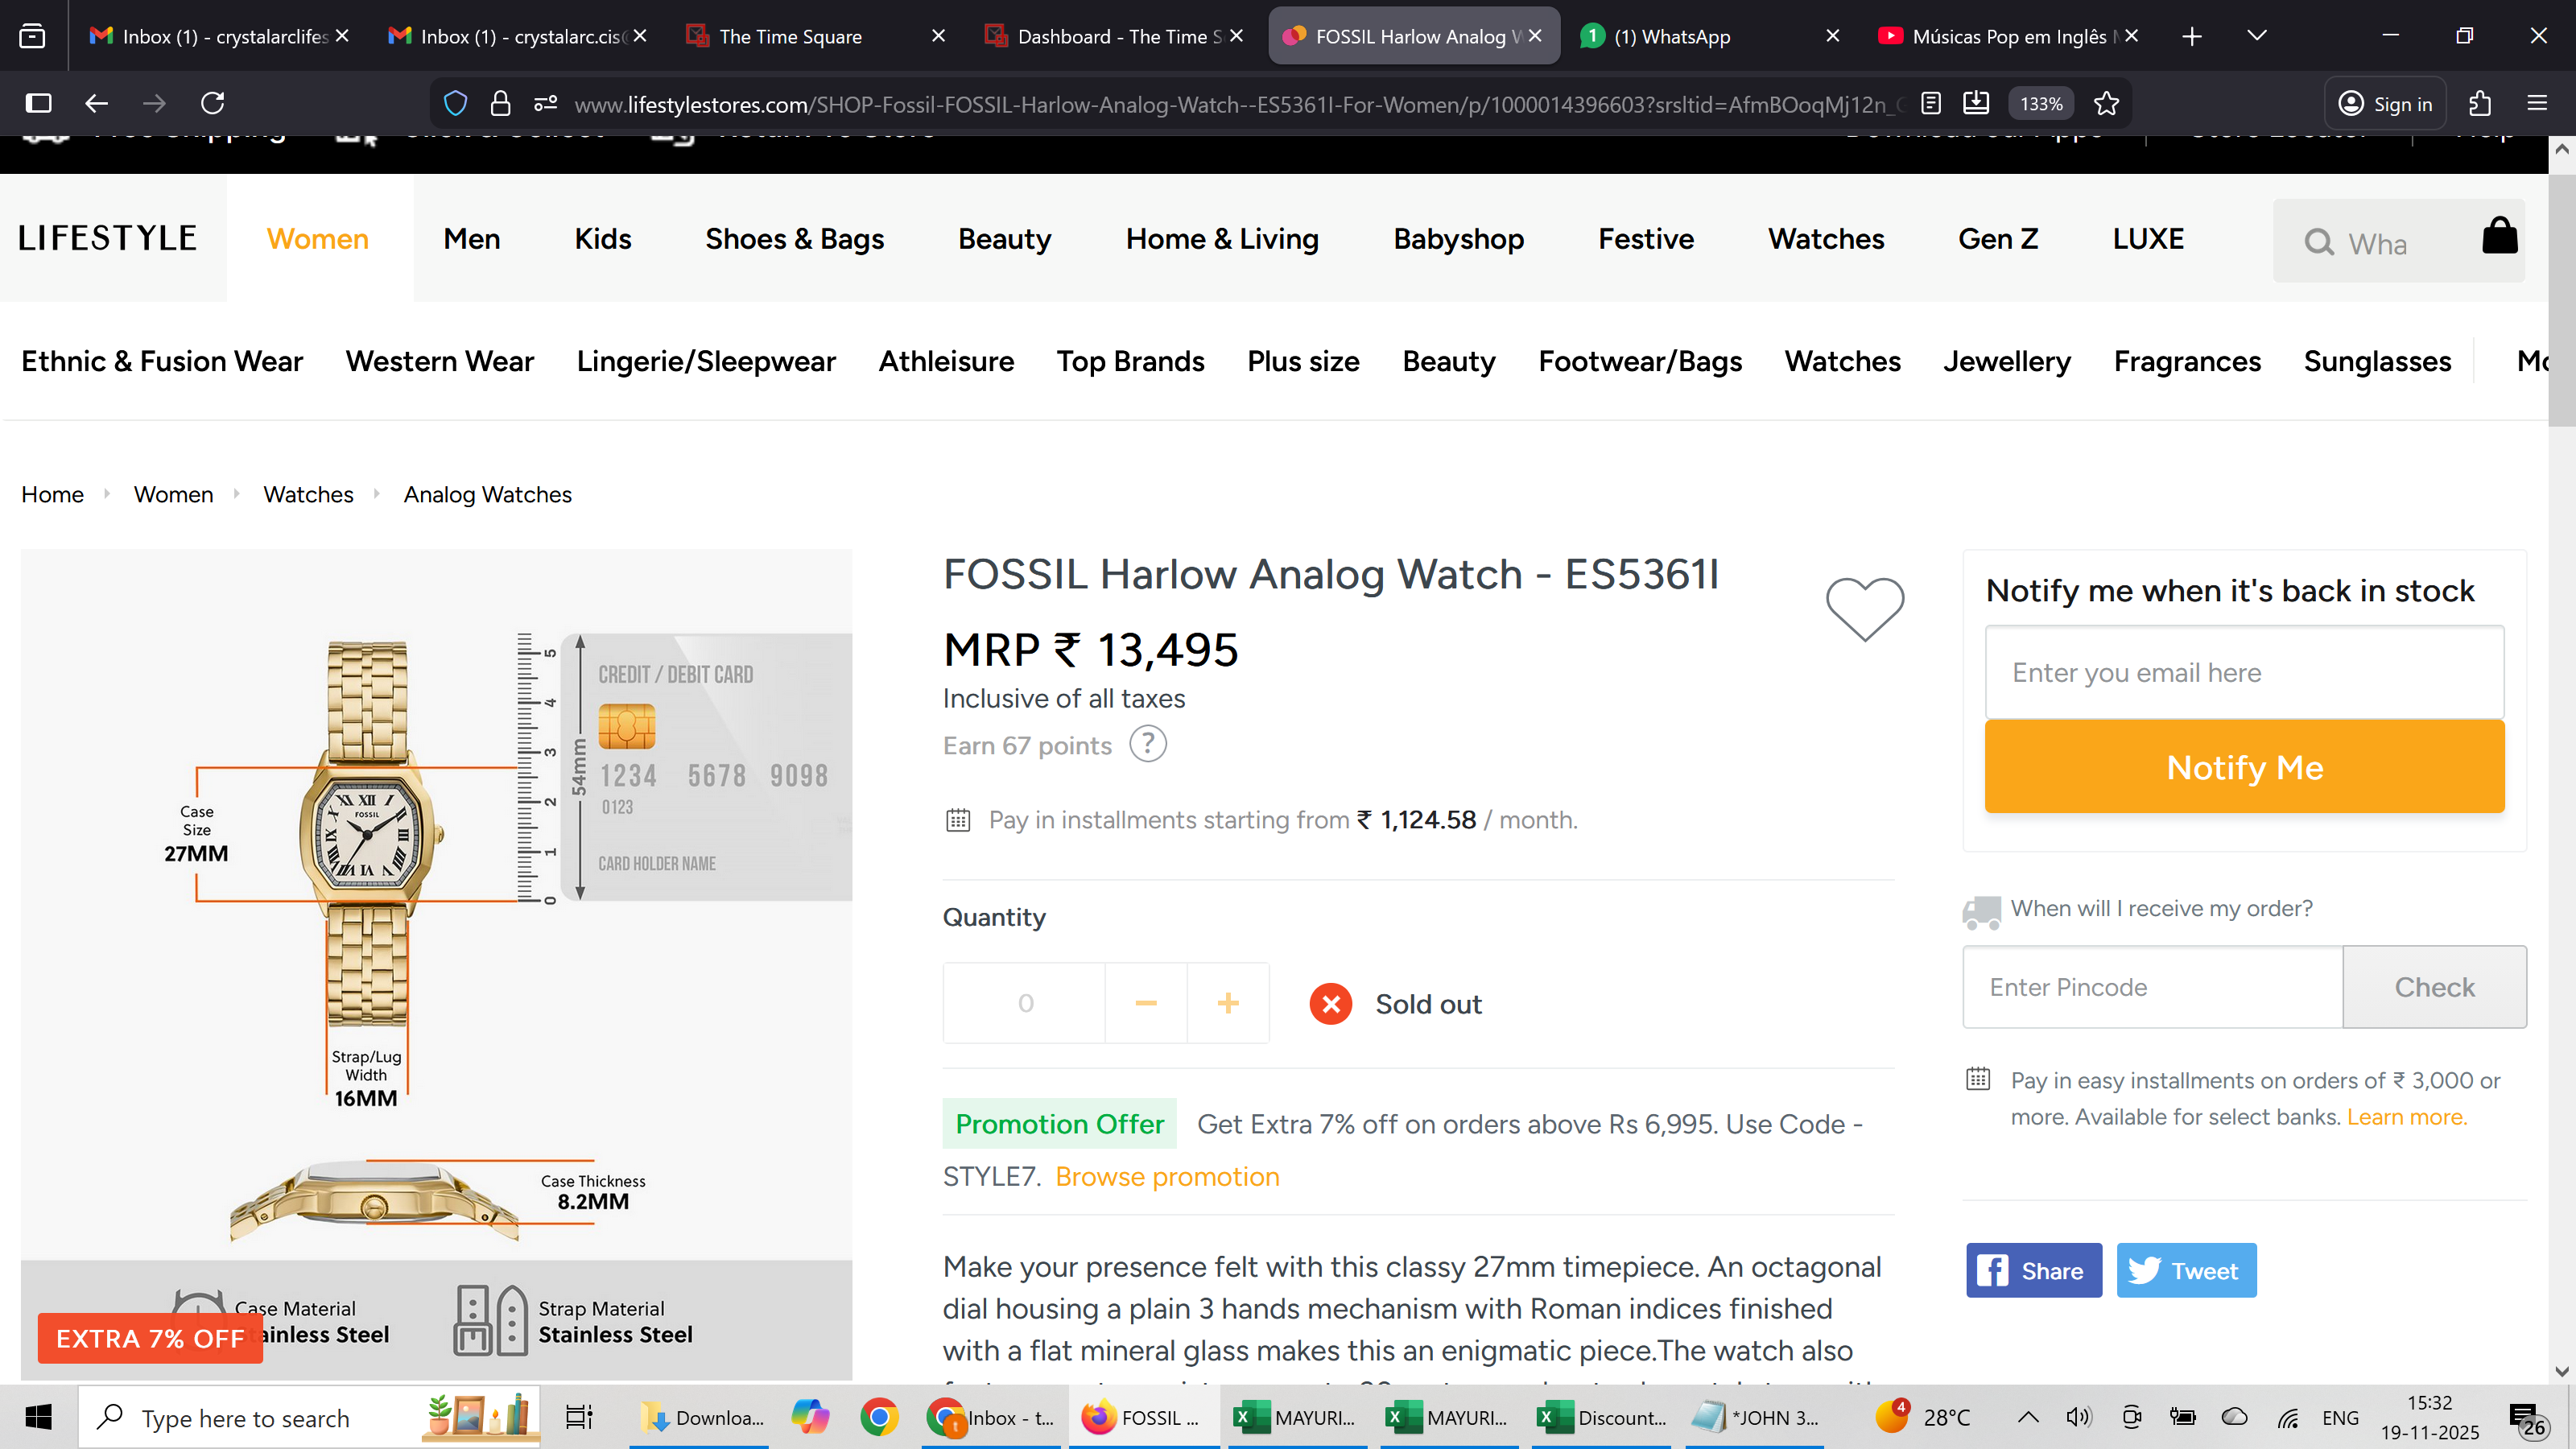Increase quantity with plus button
Viewport: 2576px width, 1449px height.
[1228, 1003]
